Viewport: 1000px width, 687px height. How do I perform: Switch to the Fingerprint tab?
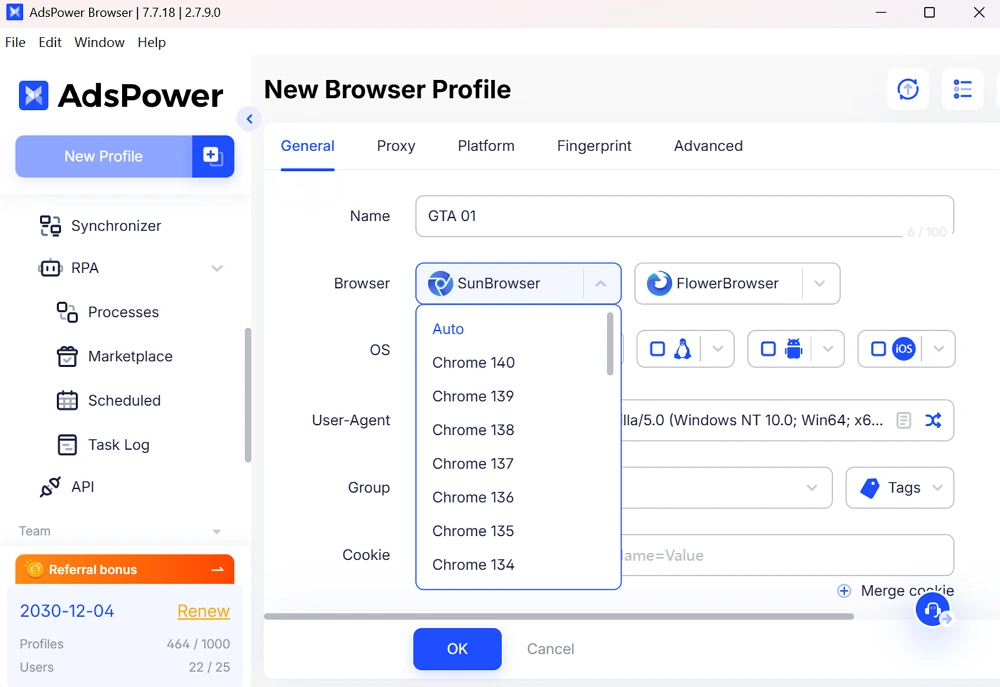pyautogui.click(x=594, y=146)
